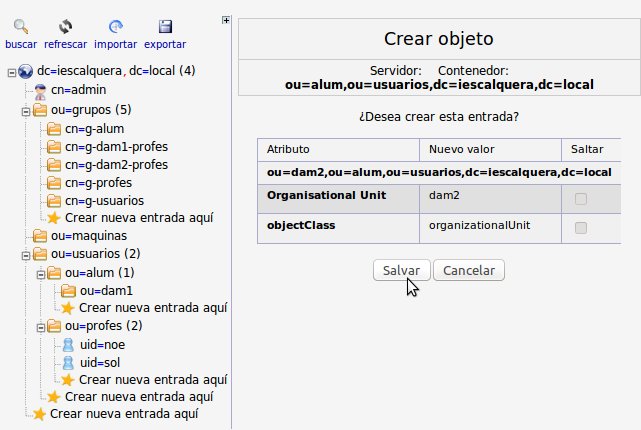The width and height of the screenshot is (641, 430).
Task: Click the folder icon of cn=g-dam1-profes
Action: [54, 147]
